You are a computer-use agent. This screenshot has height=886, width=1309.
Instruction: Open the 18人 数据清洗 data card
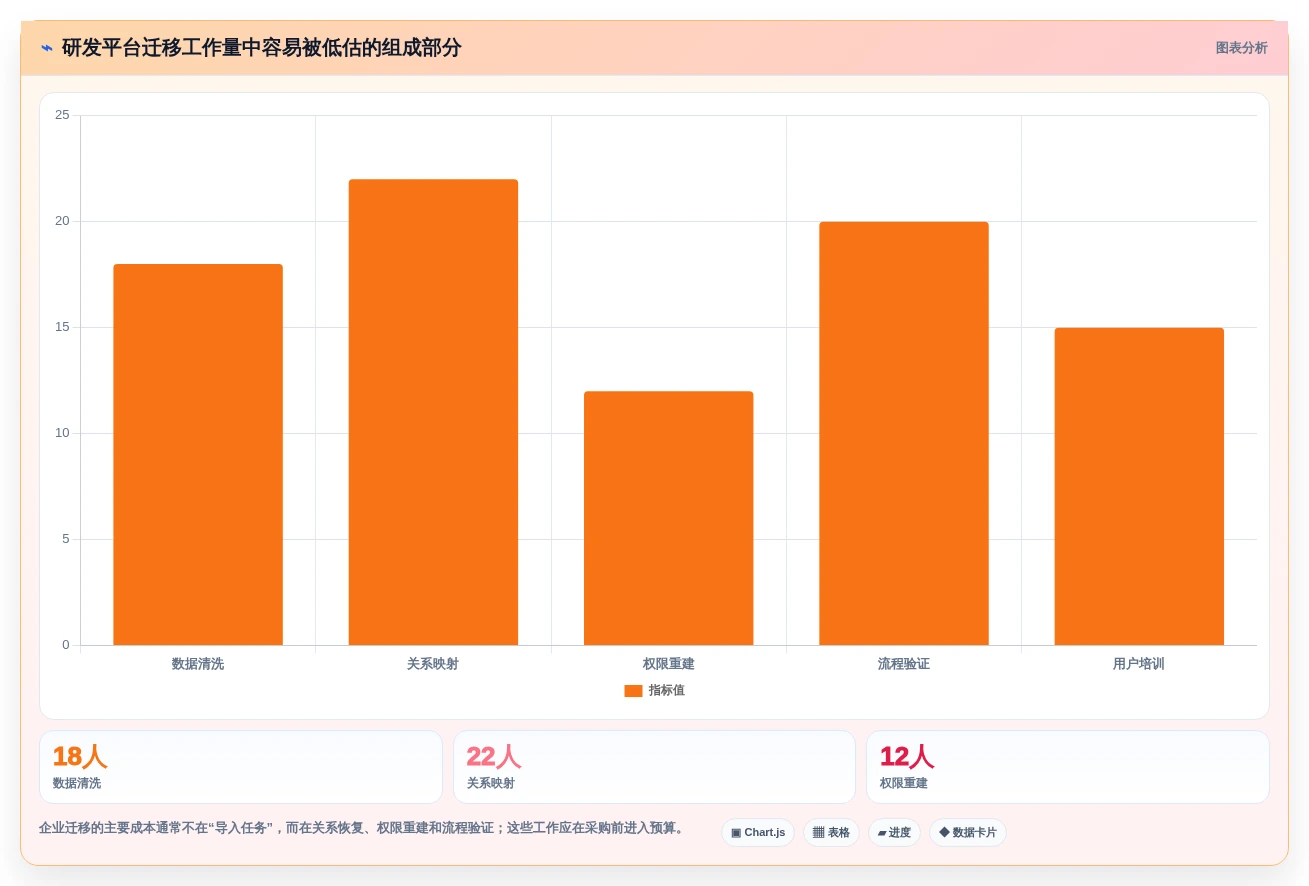pyautogui.click(x=241, y=767)
